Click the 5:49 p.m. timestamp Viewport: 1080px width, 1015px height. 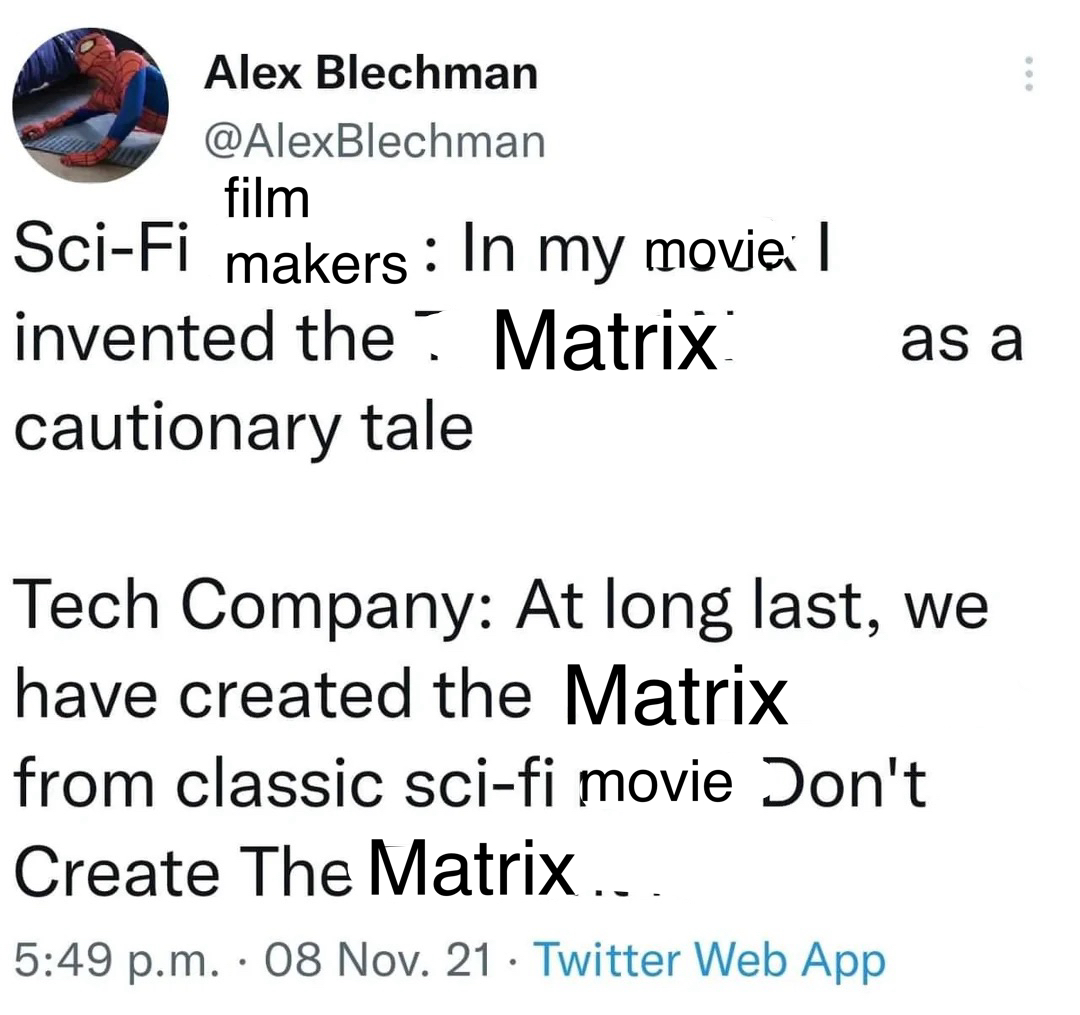[x=116, y=961]
